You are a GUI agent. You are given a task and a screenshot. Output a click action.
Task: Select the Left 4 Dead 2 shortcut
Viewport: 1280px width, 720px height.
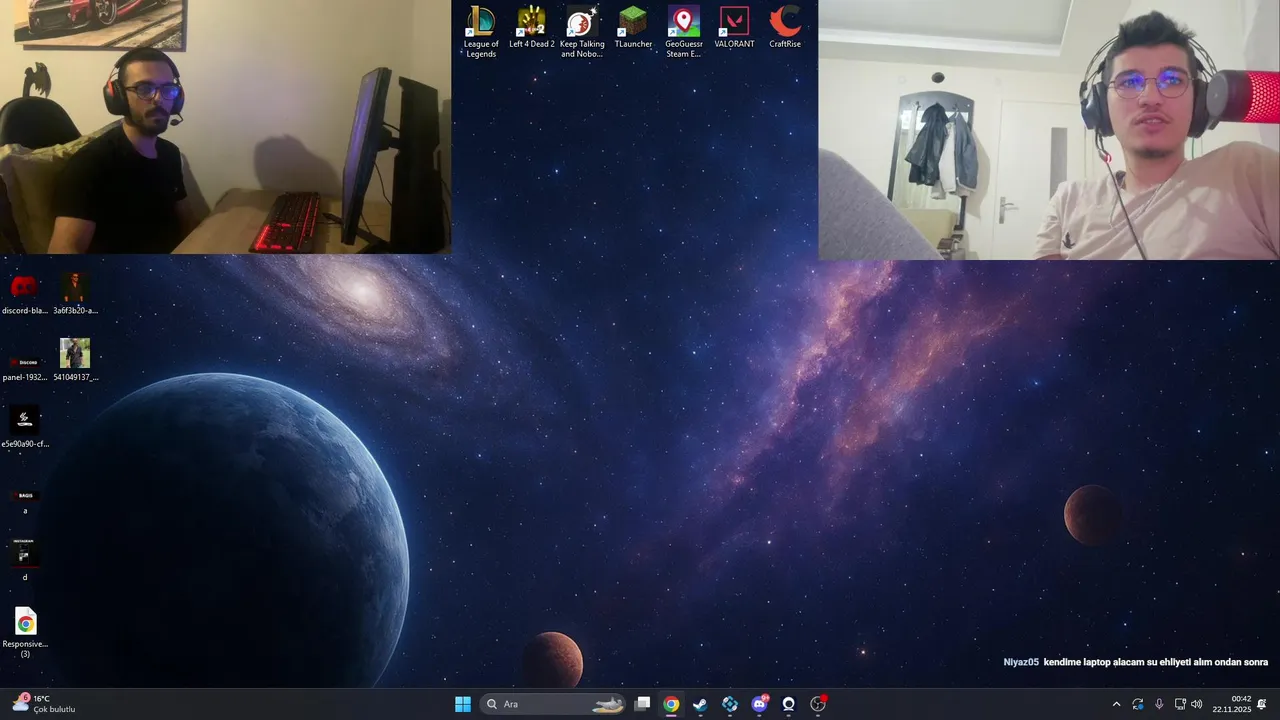tap(532, 28)
